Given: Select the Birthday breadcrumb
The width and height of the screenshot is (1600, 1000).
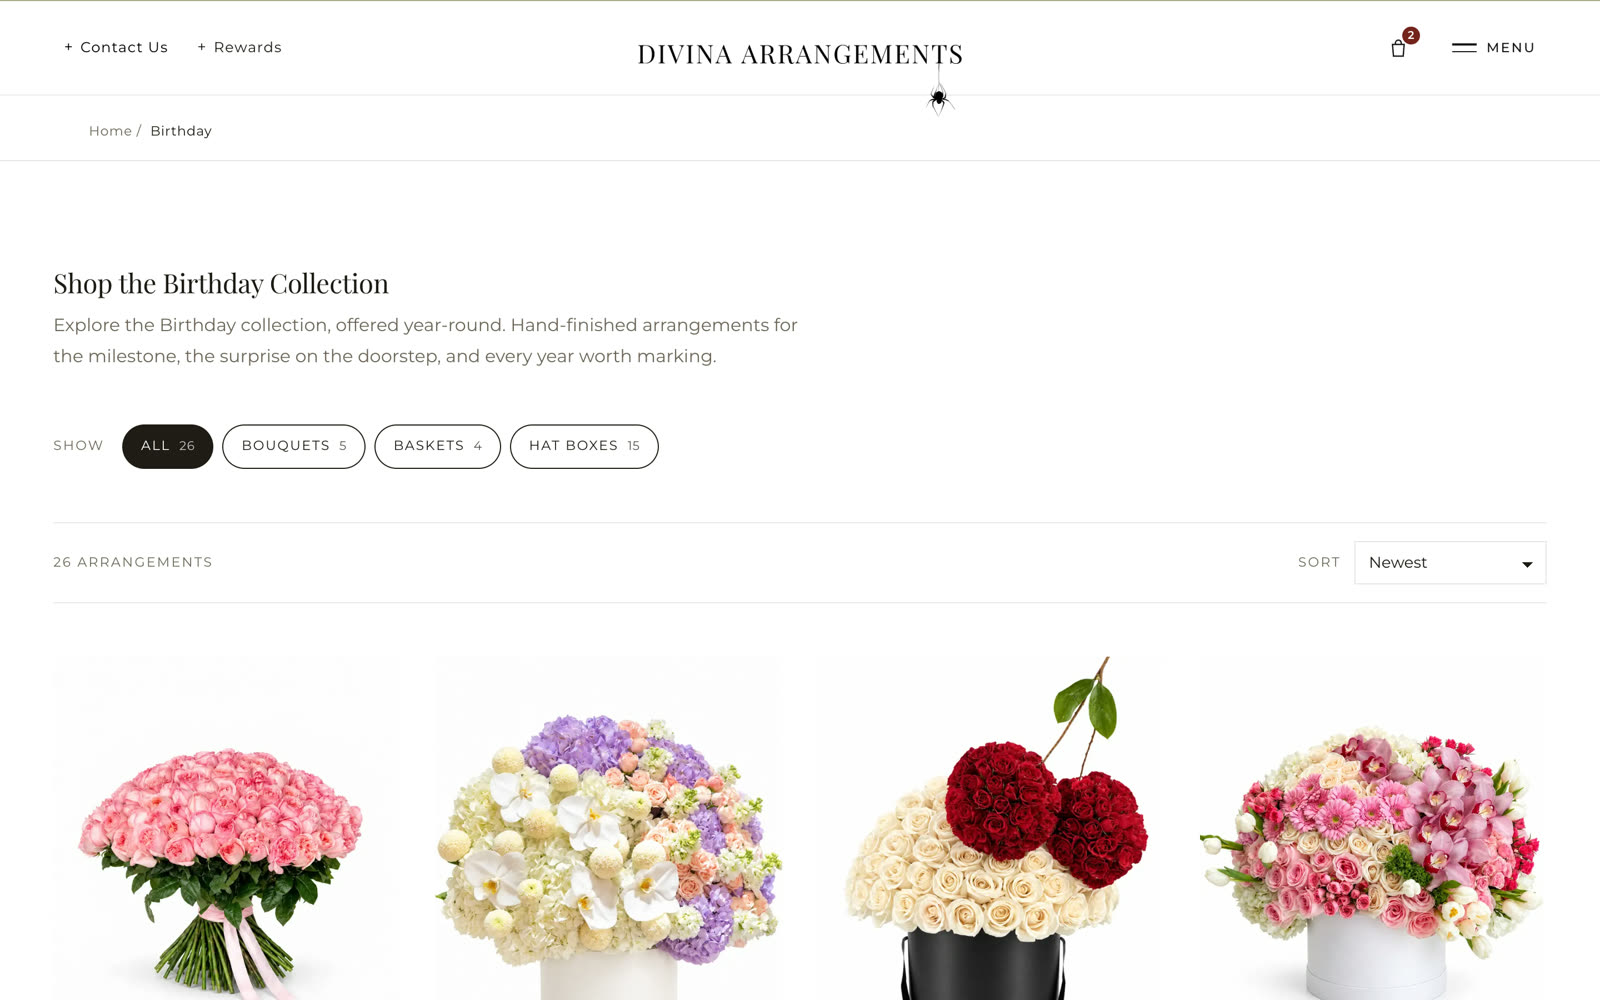Looking at the screenshot, I should [181, 131].
